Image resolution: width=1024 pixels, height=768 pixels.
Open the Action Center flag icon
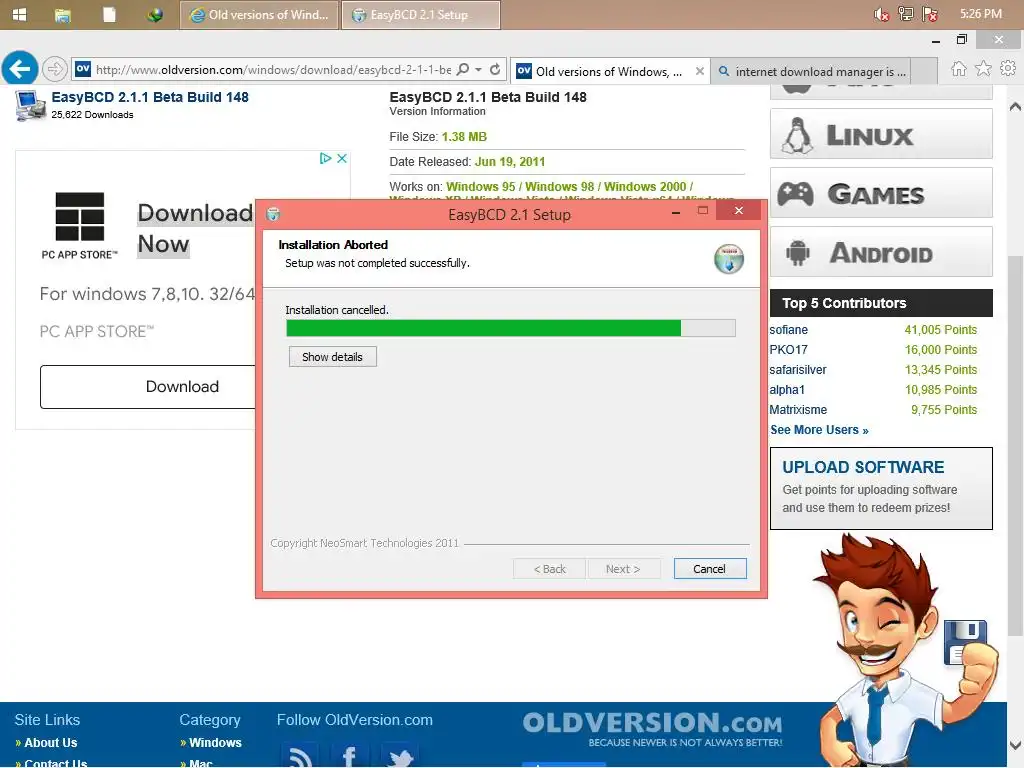(x=930, y=14)
